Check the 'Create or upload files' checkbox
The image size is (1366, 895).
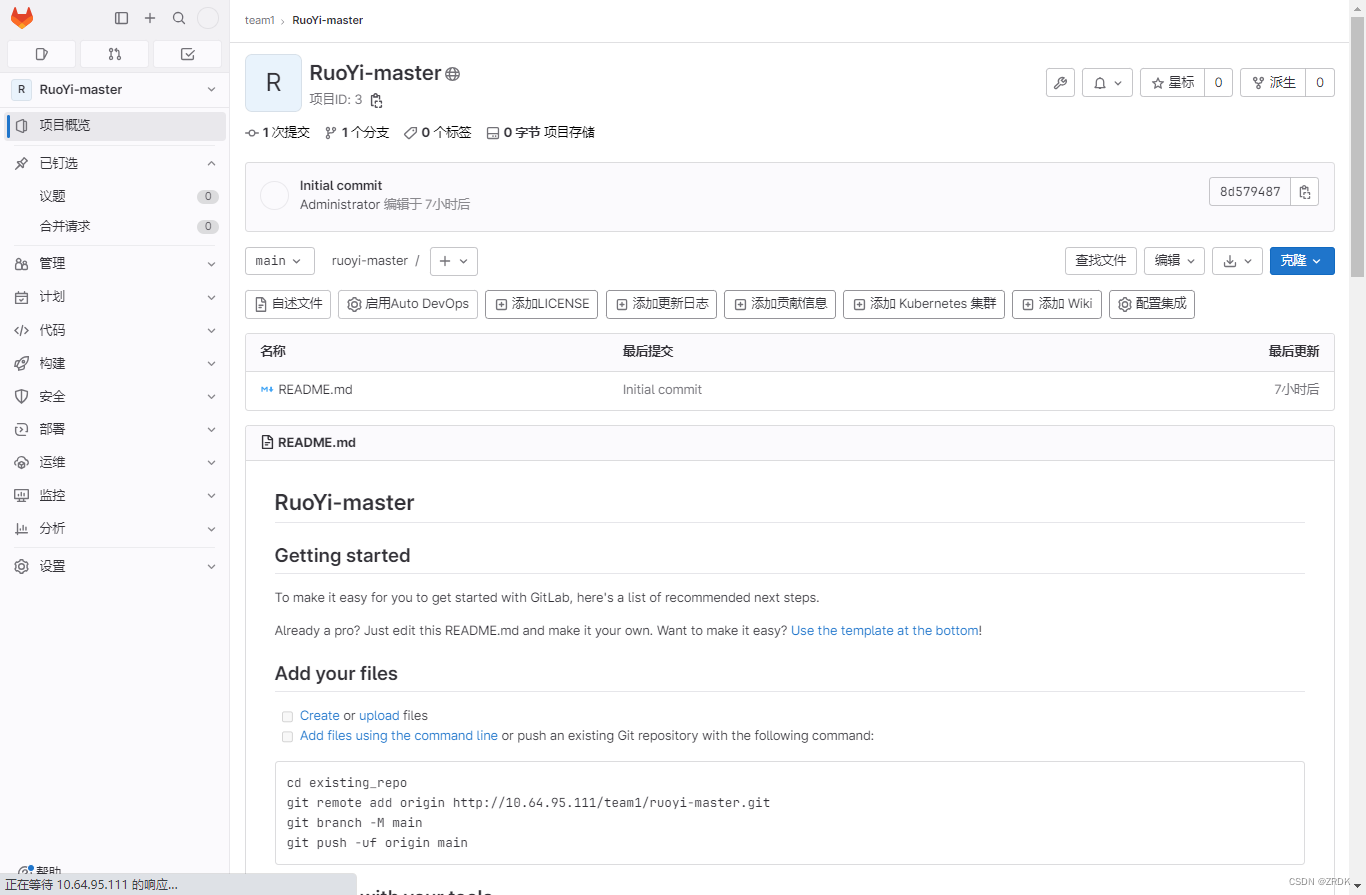[x=288, y=716]
